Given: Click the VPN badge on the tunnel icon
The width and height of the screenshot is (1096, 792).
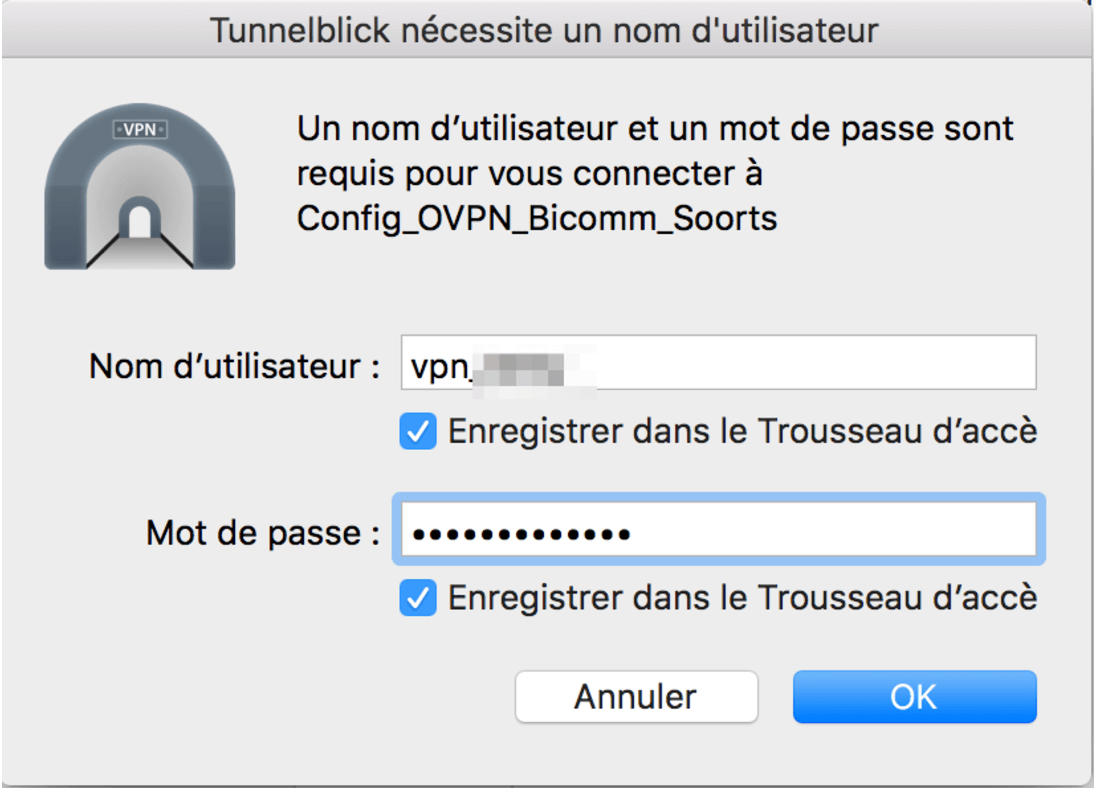Looking at the screenshot, I should coord(140,129).
